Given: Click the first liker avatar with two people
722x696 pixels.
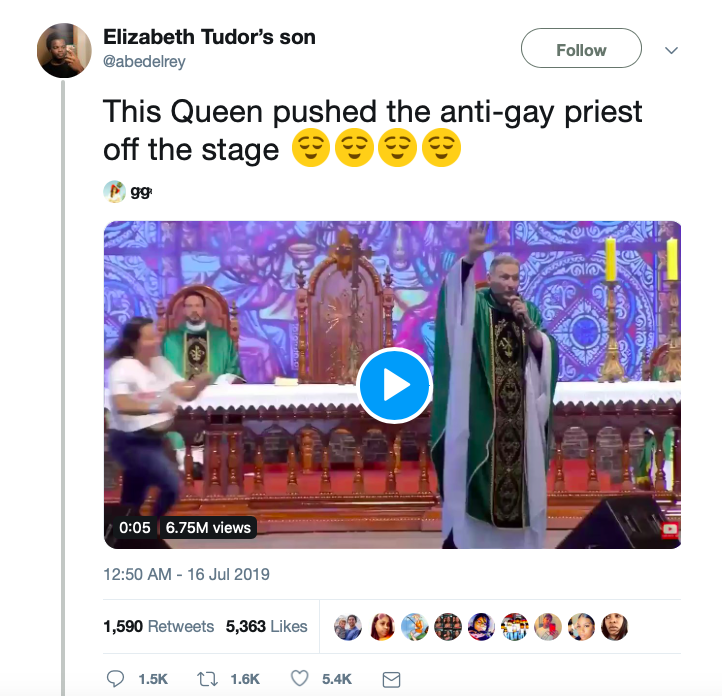Looking at the screenshot, I should point(348,627).
